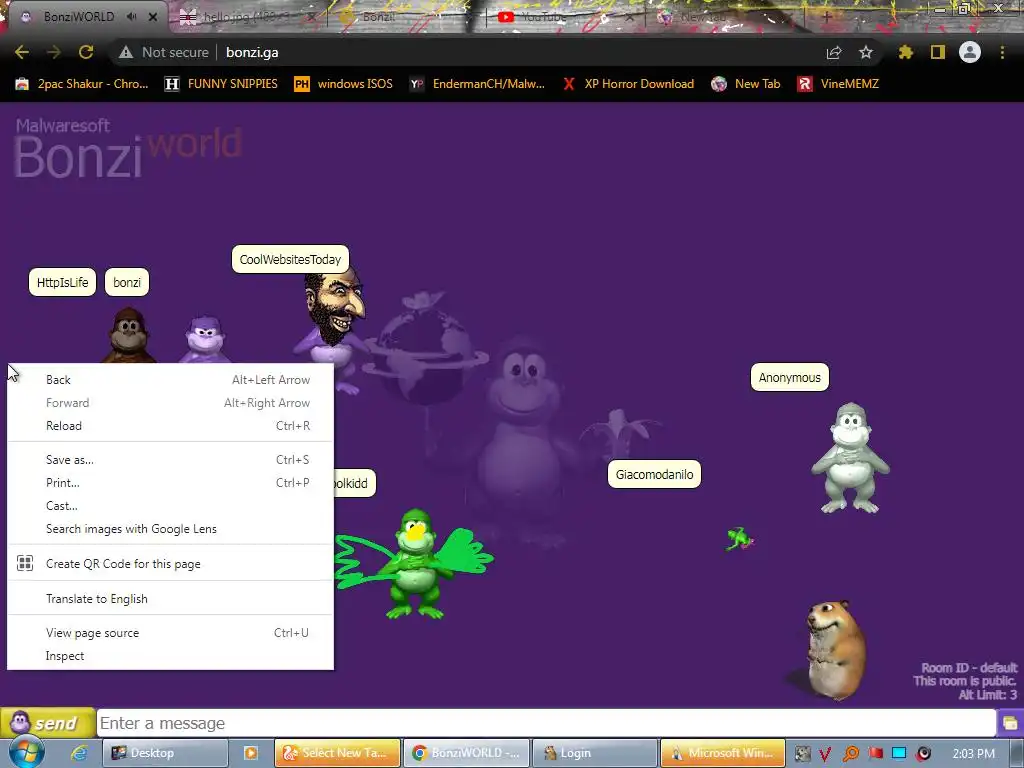Click the red flag tray icon

point(876,754)
